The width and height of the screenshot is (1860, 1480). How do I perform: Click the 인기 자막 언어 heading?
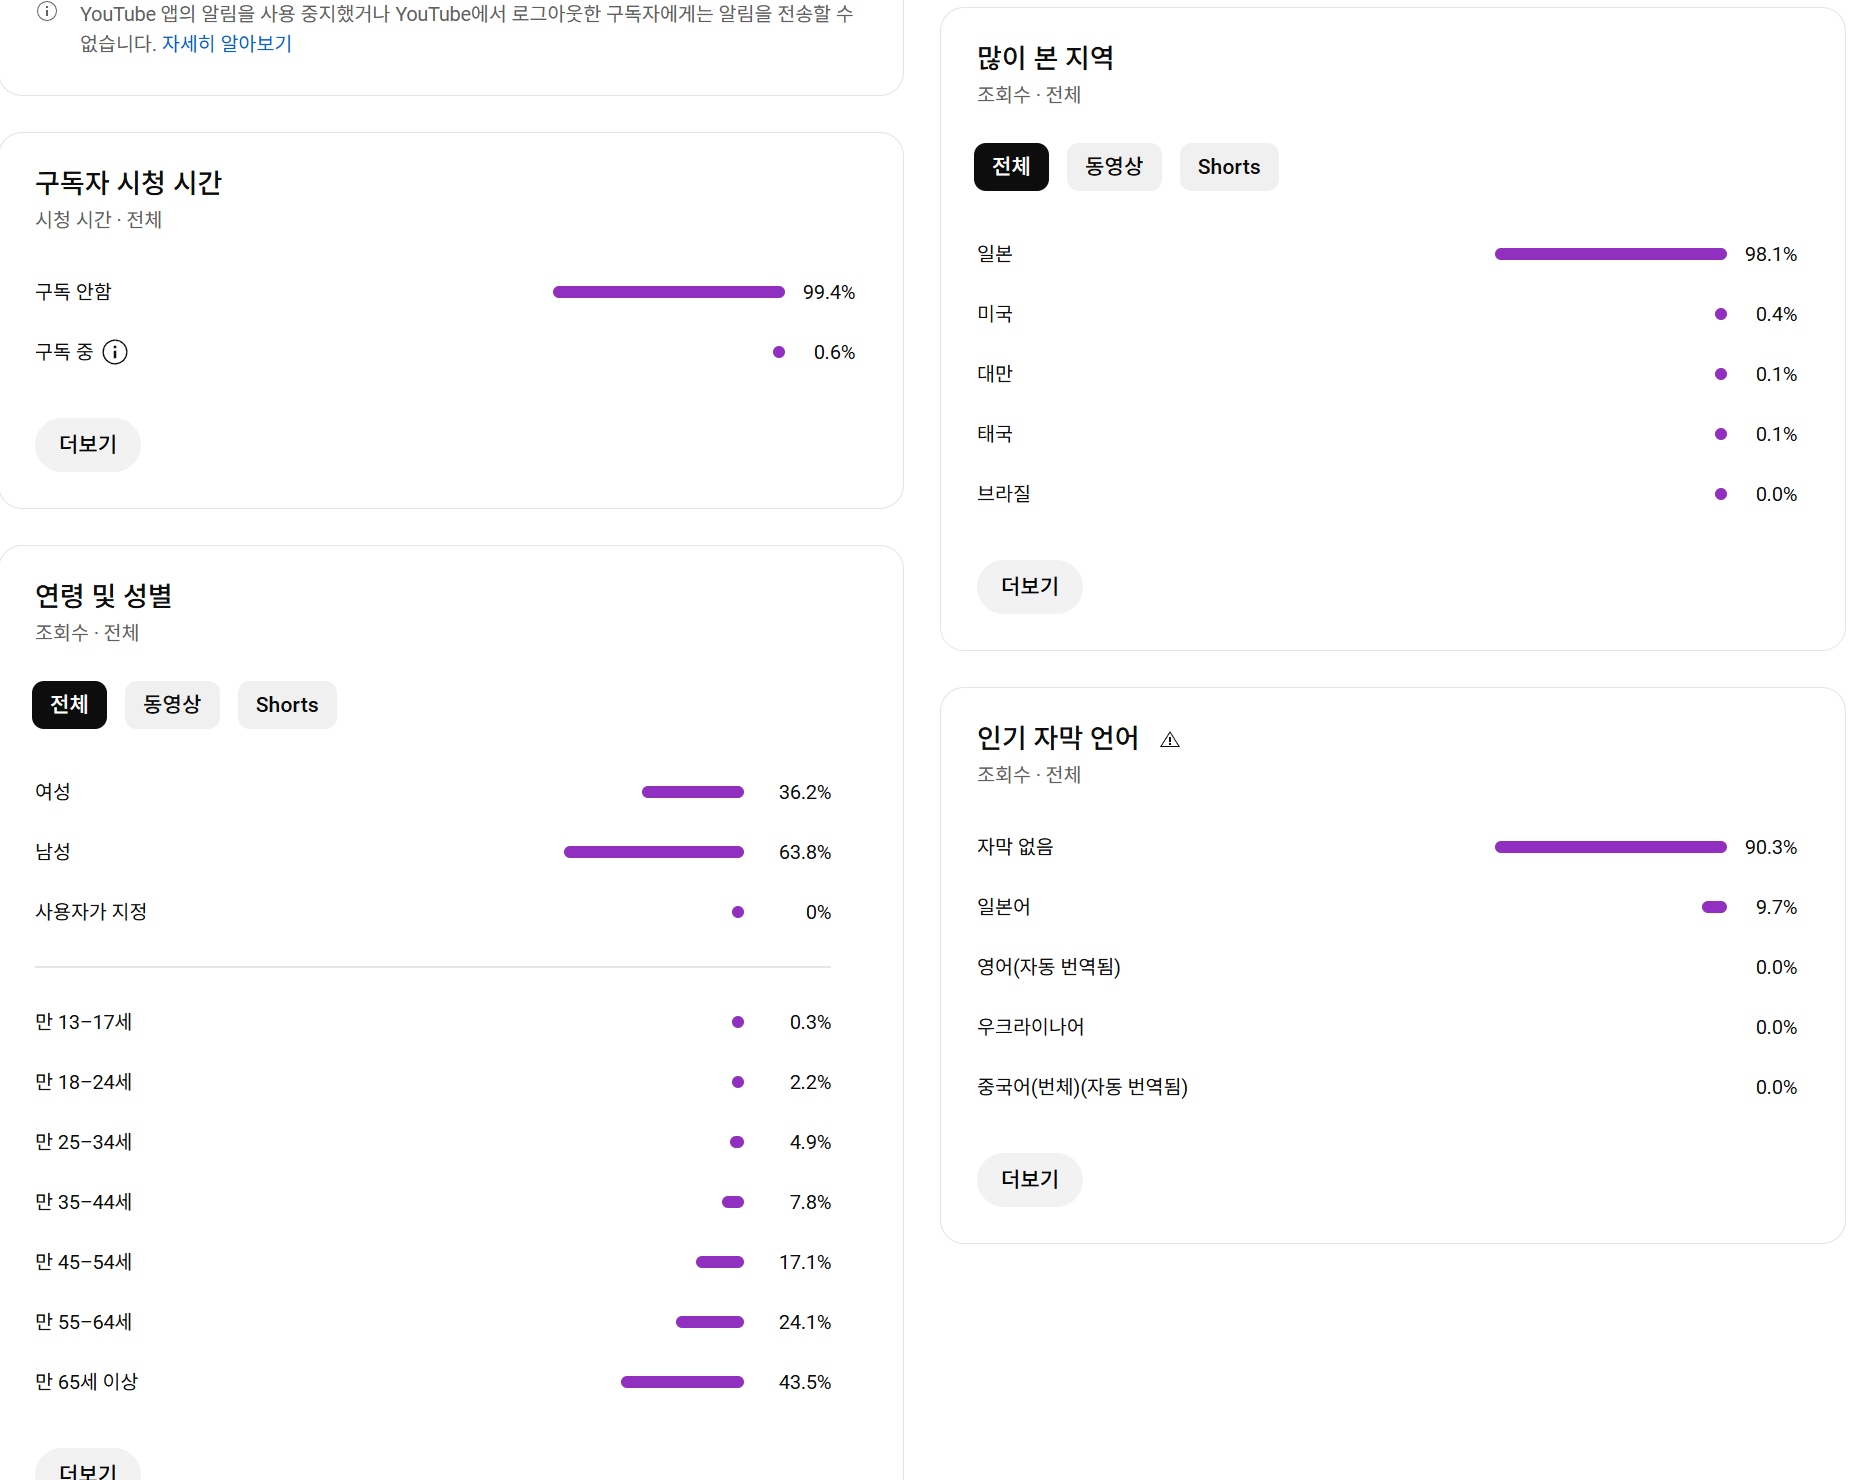pos(1058,738)
